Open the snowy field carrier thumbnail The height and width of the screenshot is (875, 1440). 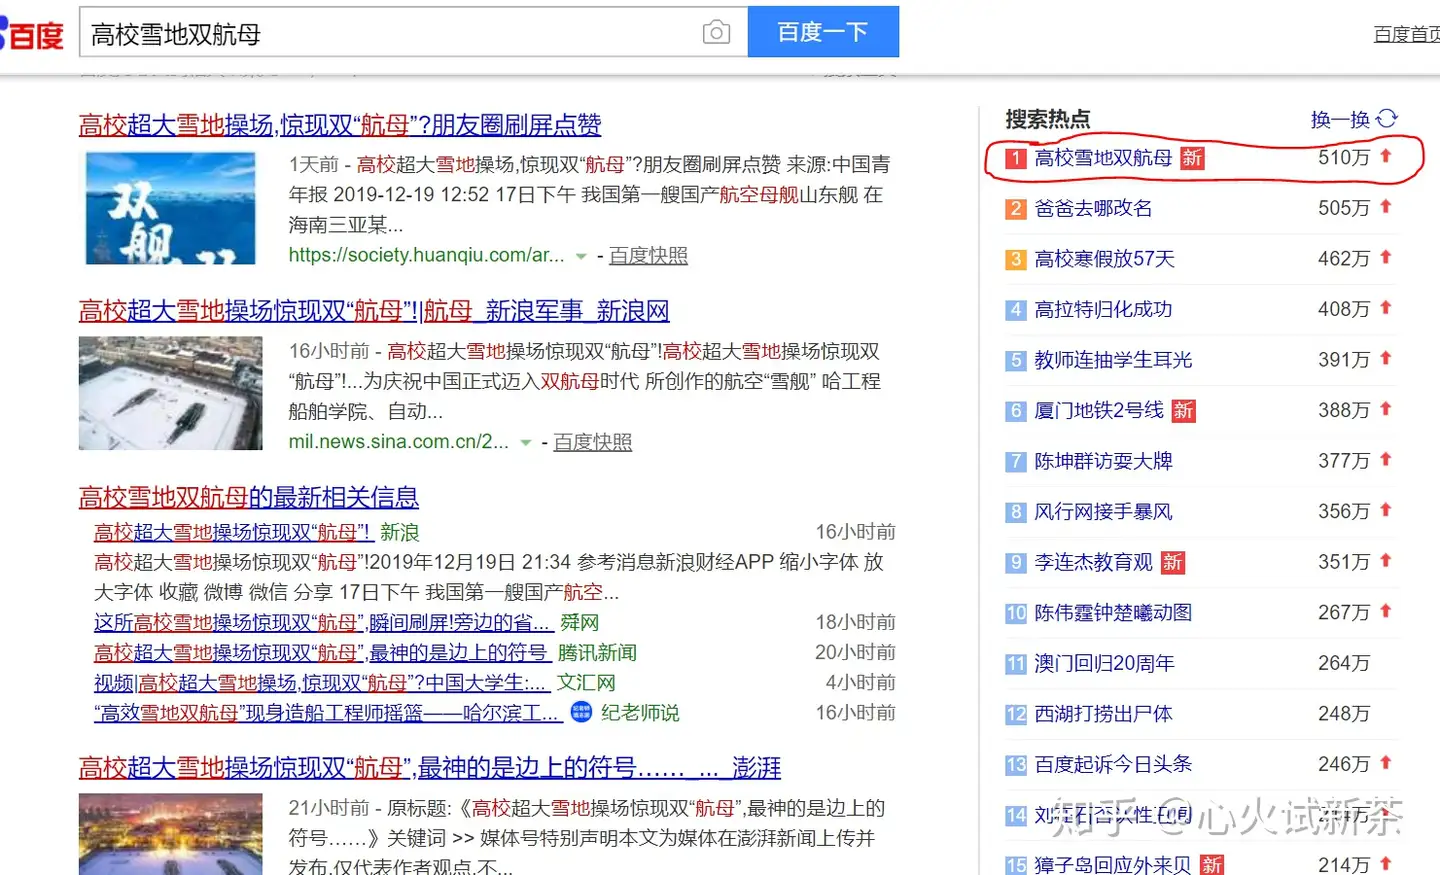[x=171, y=393]
